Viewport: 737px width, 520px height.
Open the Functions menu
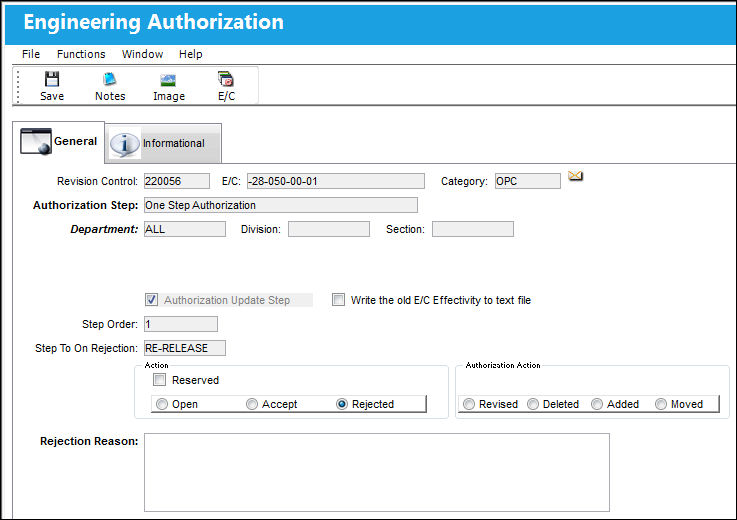81,54
